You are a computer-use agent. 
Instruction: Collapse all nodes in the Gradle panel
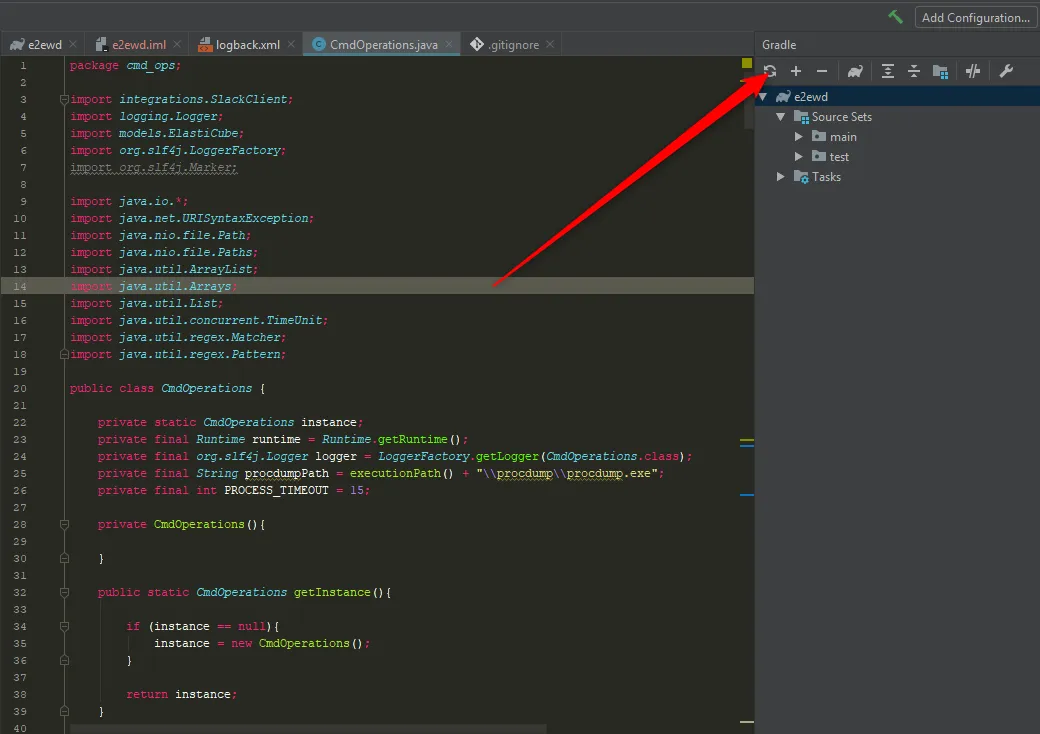click(x=914, y=70)
